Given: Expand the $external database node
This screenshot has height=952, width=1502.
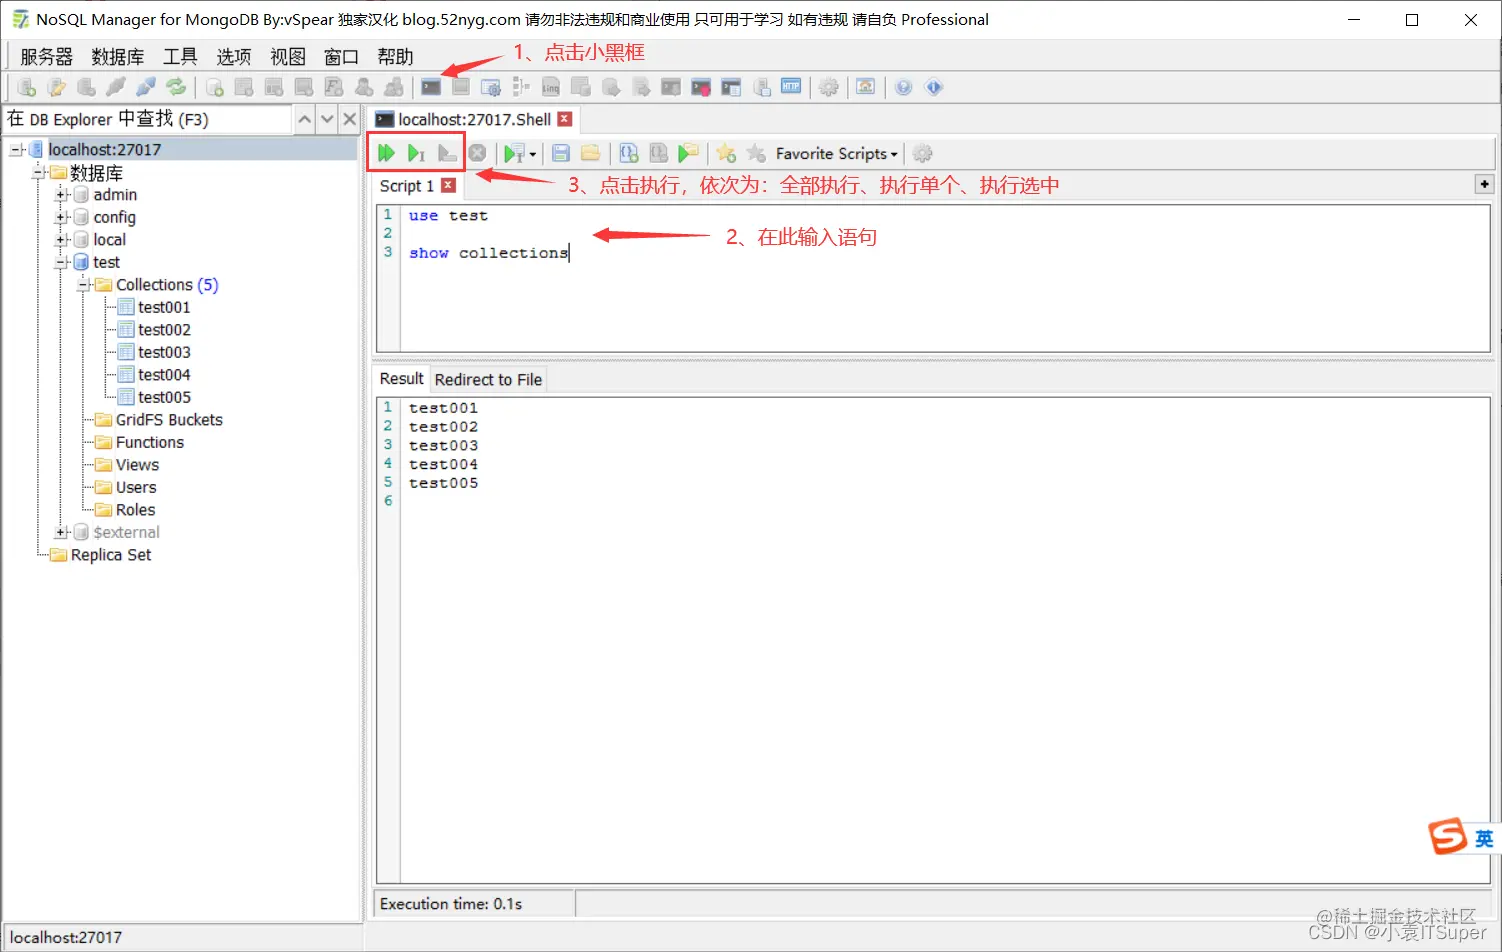Looking at the screenshot, I should 61,532.
